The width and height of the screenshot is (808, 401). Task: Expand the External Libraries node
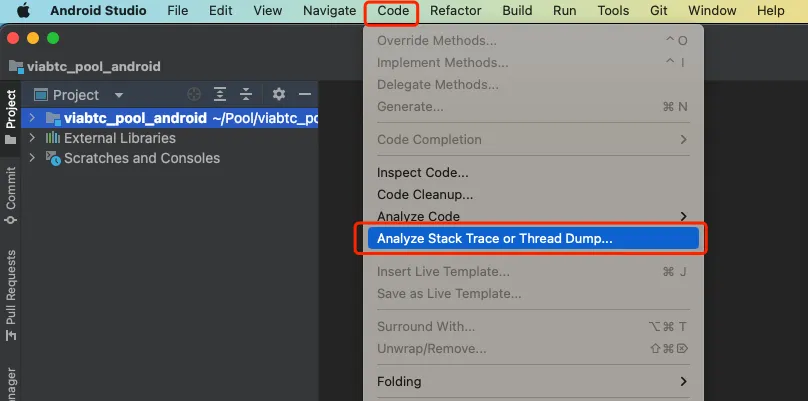click(32, 138)
